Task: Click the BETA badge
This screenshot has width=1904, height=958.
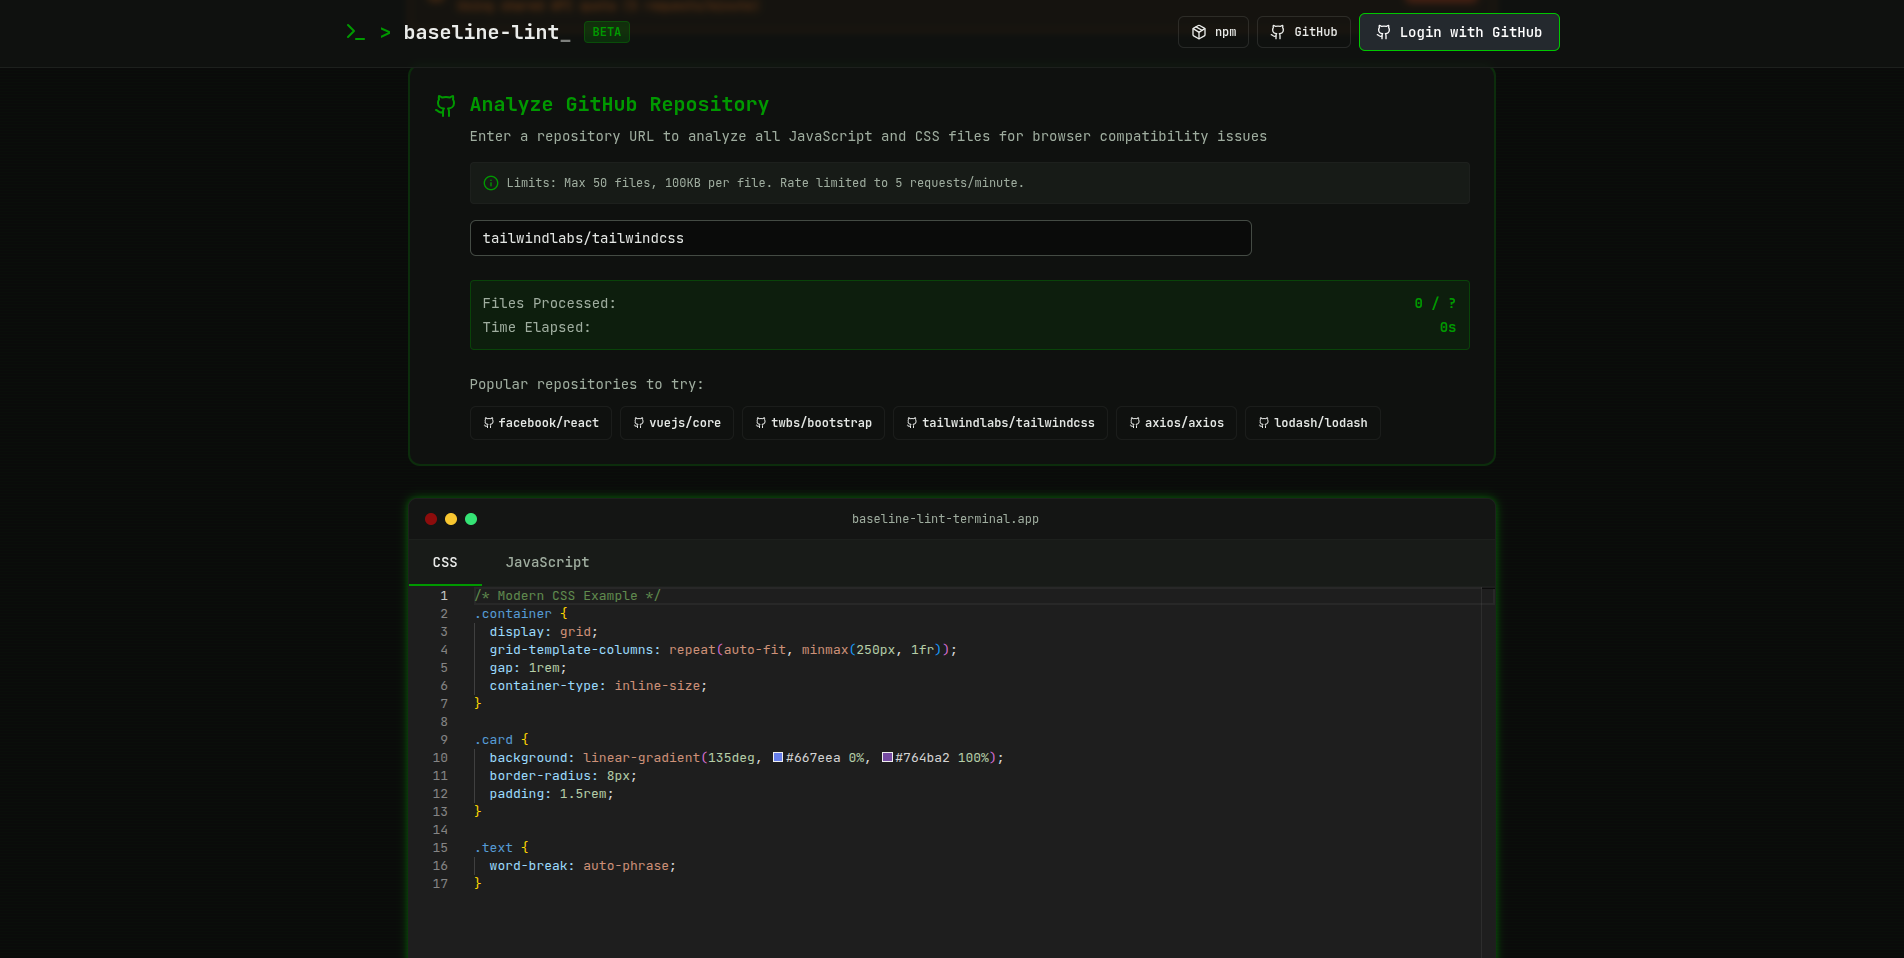Action: [607, 32]
